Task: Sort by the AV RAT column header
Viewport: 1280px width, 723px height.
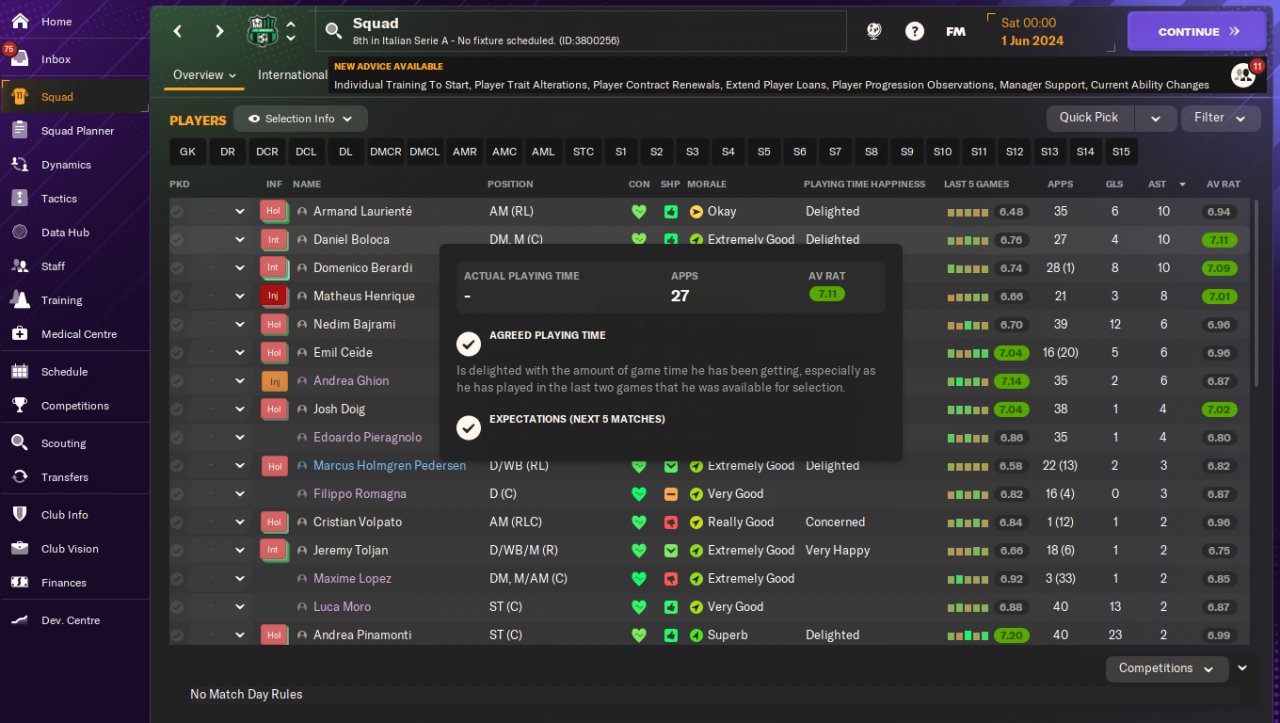Action: click(x=1223, y=184)
